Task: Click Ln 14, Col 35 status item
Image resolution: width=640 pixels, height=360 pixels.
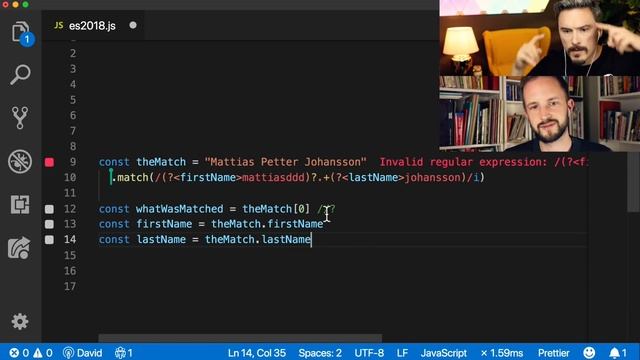Action: [257, 353]
